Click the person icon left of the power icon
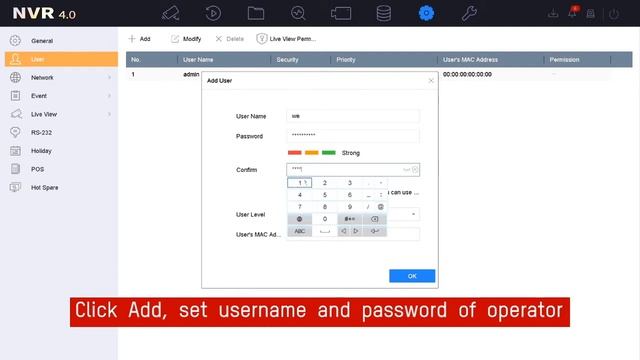Image resolution: width=640 pixels, height=360 pixels. click(x=591, y=14)
